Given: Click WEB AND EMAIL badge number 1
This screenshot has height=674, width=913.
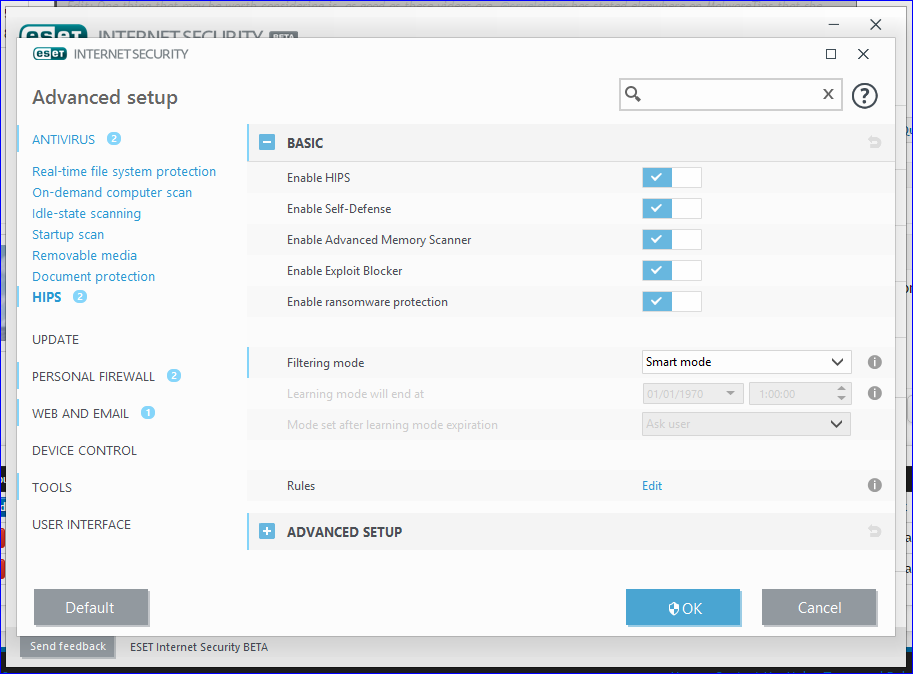Looking at the screenshot, I should click(148, 413).
